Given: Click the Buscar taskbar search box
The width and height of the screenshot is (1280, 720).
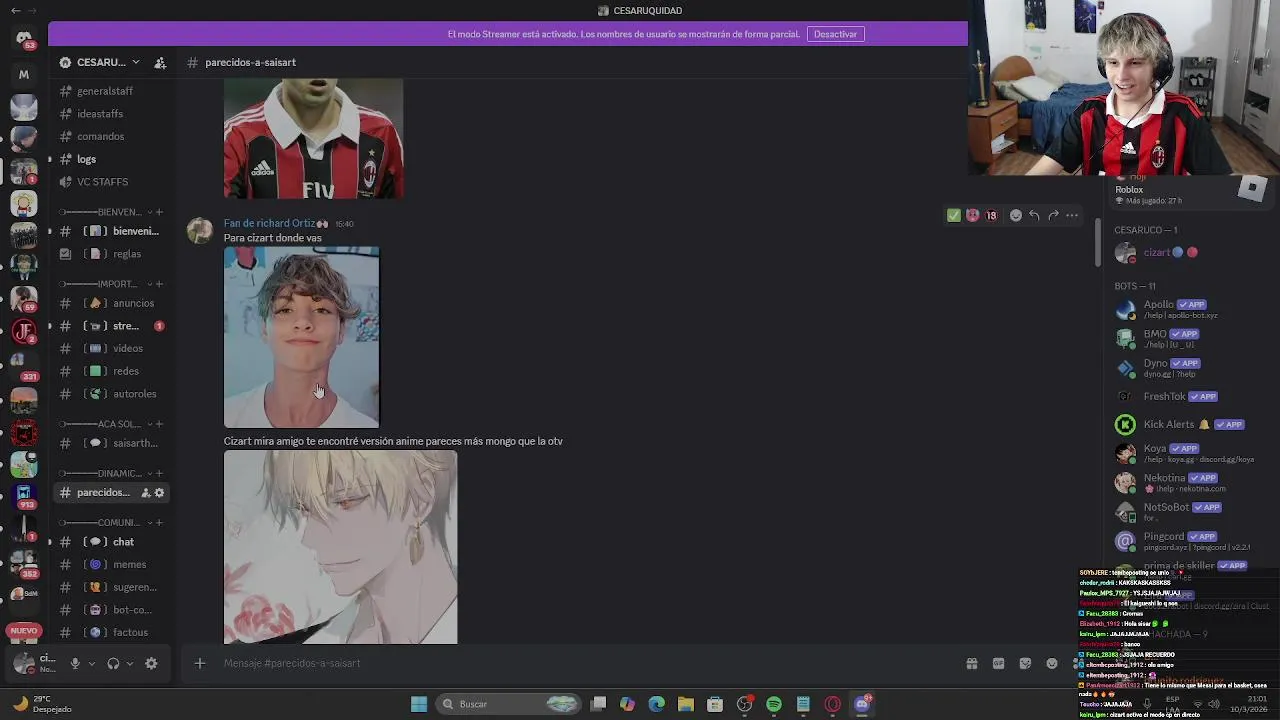Looking at the screenshot, I should pyautogui.click(x=510, y=704).
